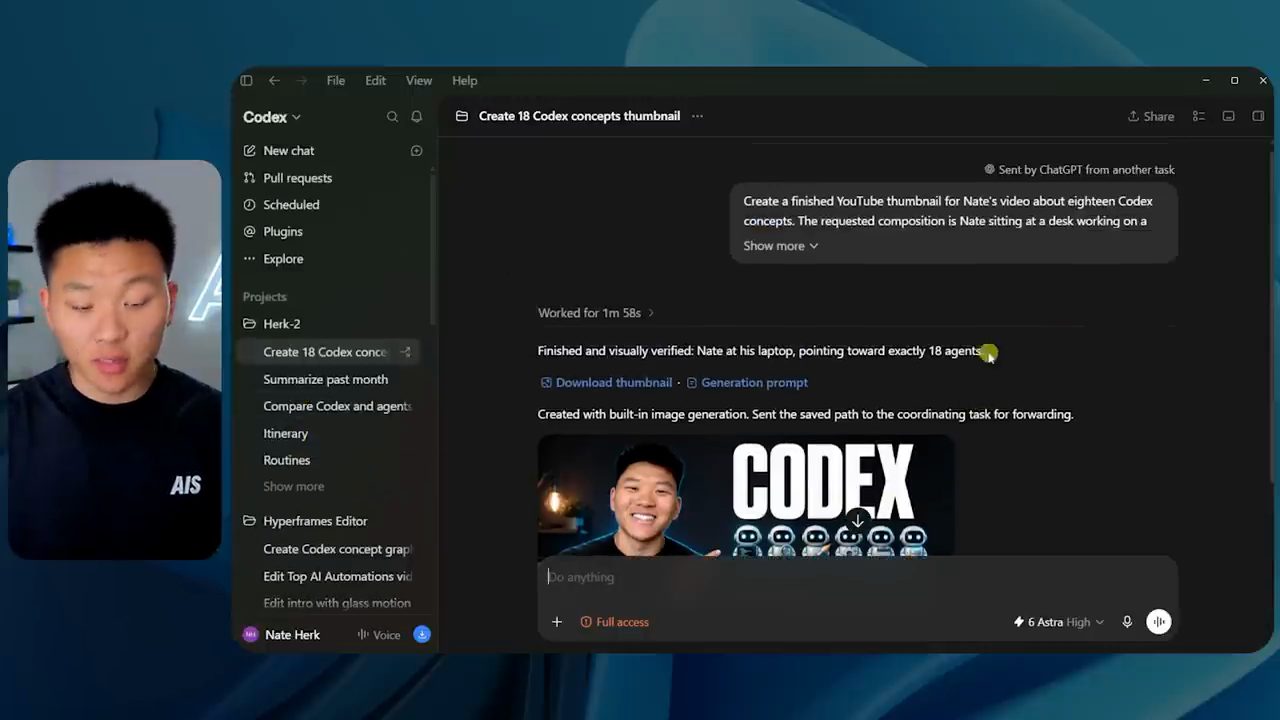Viewport: 1280px width, 720px height.
Task: Click the plus attach icon in composer
Action: pos(557,622)
